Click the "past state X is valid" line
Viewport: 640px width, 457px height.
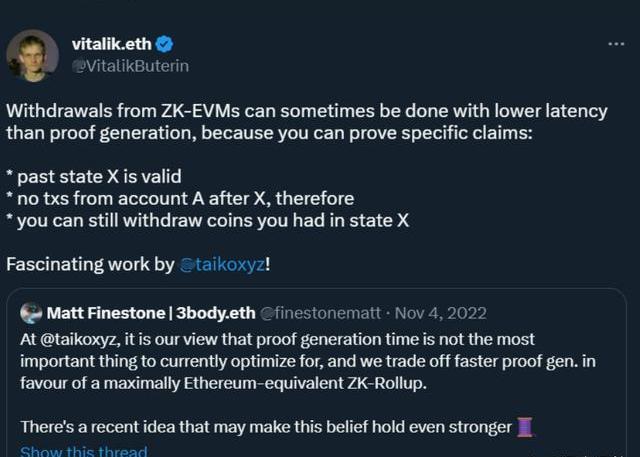tap(100, 177)
